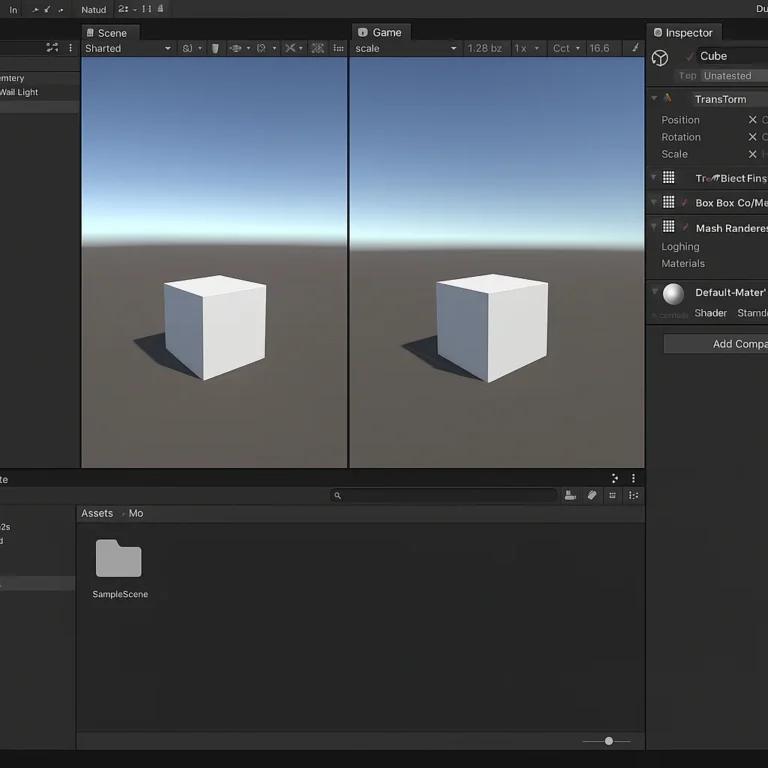Open the effects dropdown arrow in Scene toolbar
Image resolution: width=768 pixels, height=768 pixels.
coord(248,48)
